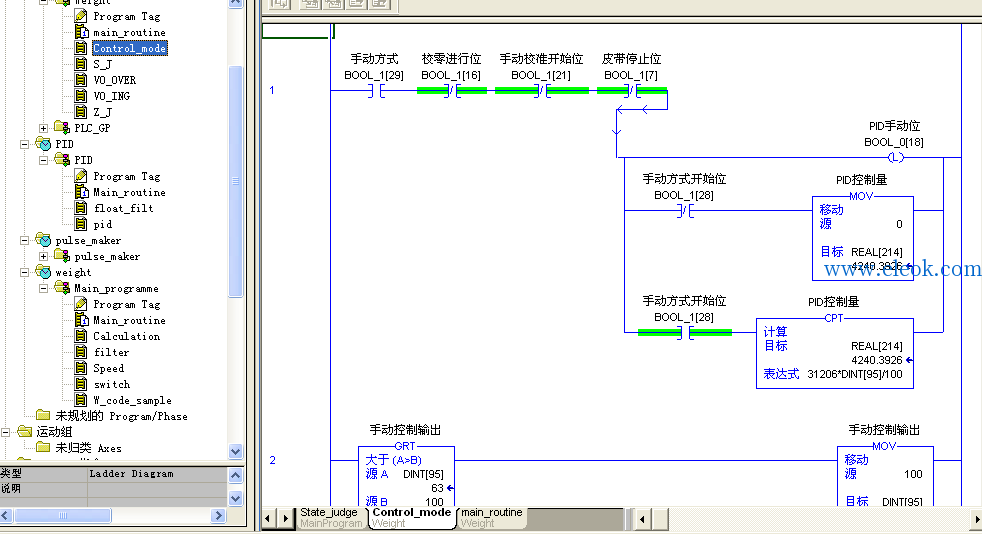This screenshot has height=534, width=982.
Task: Open main_routine under the Weight program
Action: (129, 33)
